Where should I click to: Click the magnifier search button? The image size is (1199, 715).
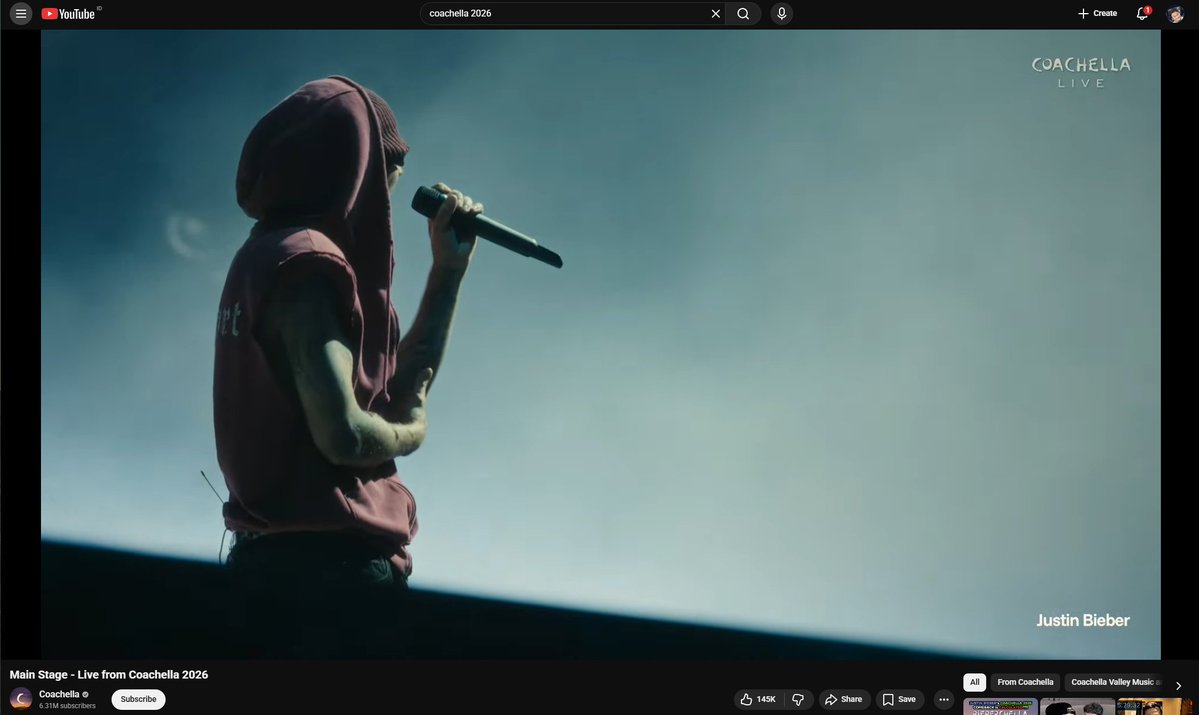743,14
